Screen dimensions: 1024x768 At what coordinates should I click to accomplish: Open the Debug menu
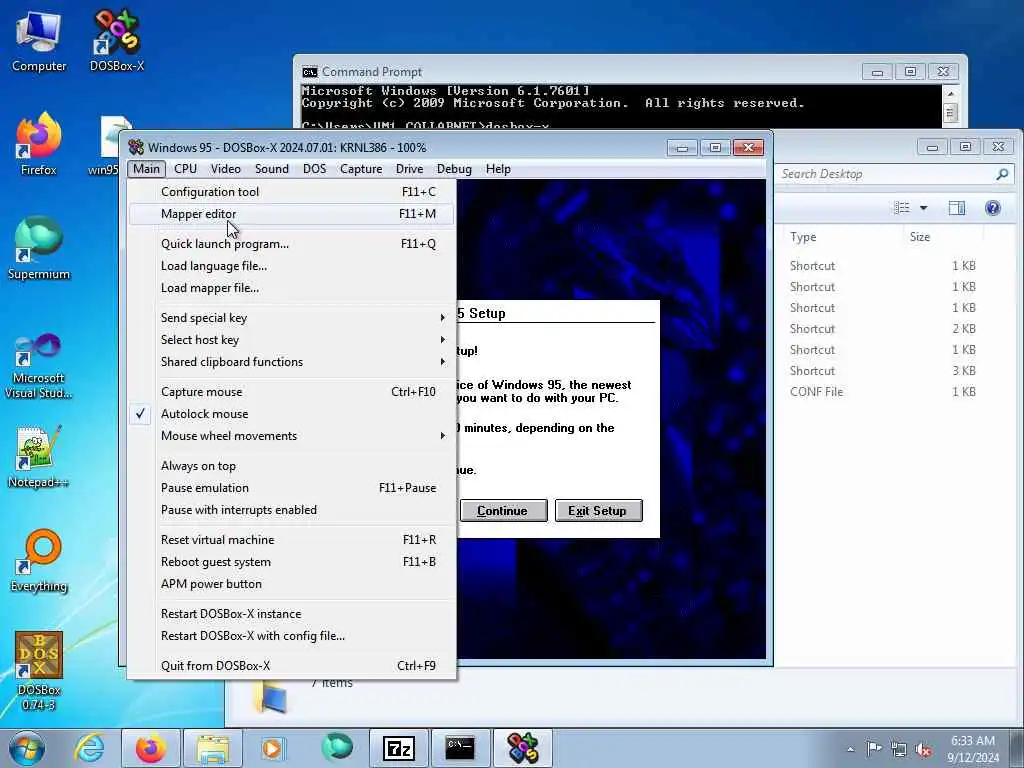pyautogui.click(x=454, y=169)
